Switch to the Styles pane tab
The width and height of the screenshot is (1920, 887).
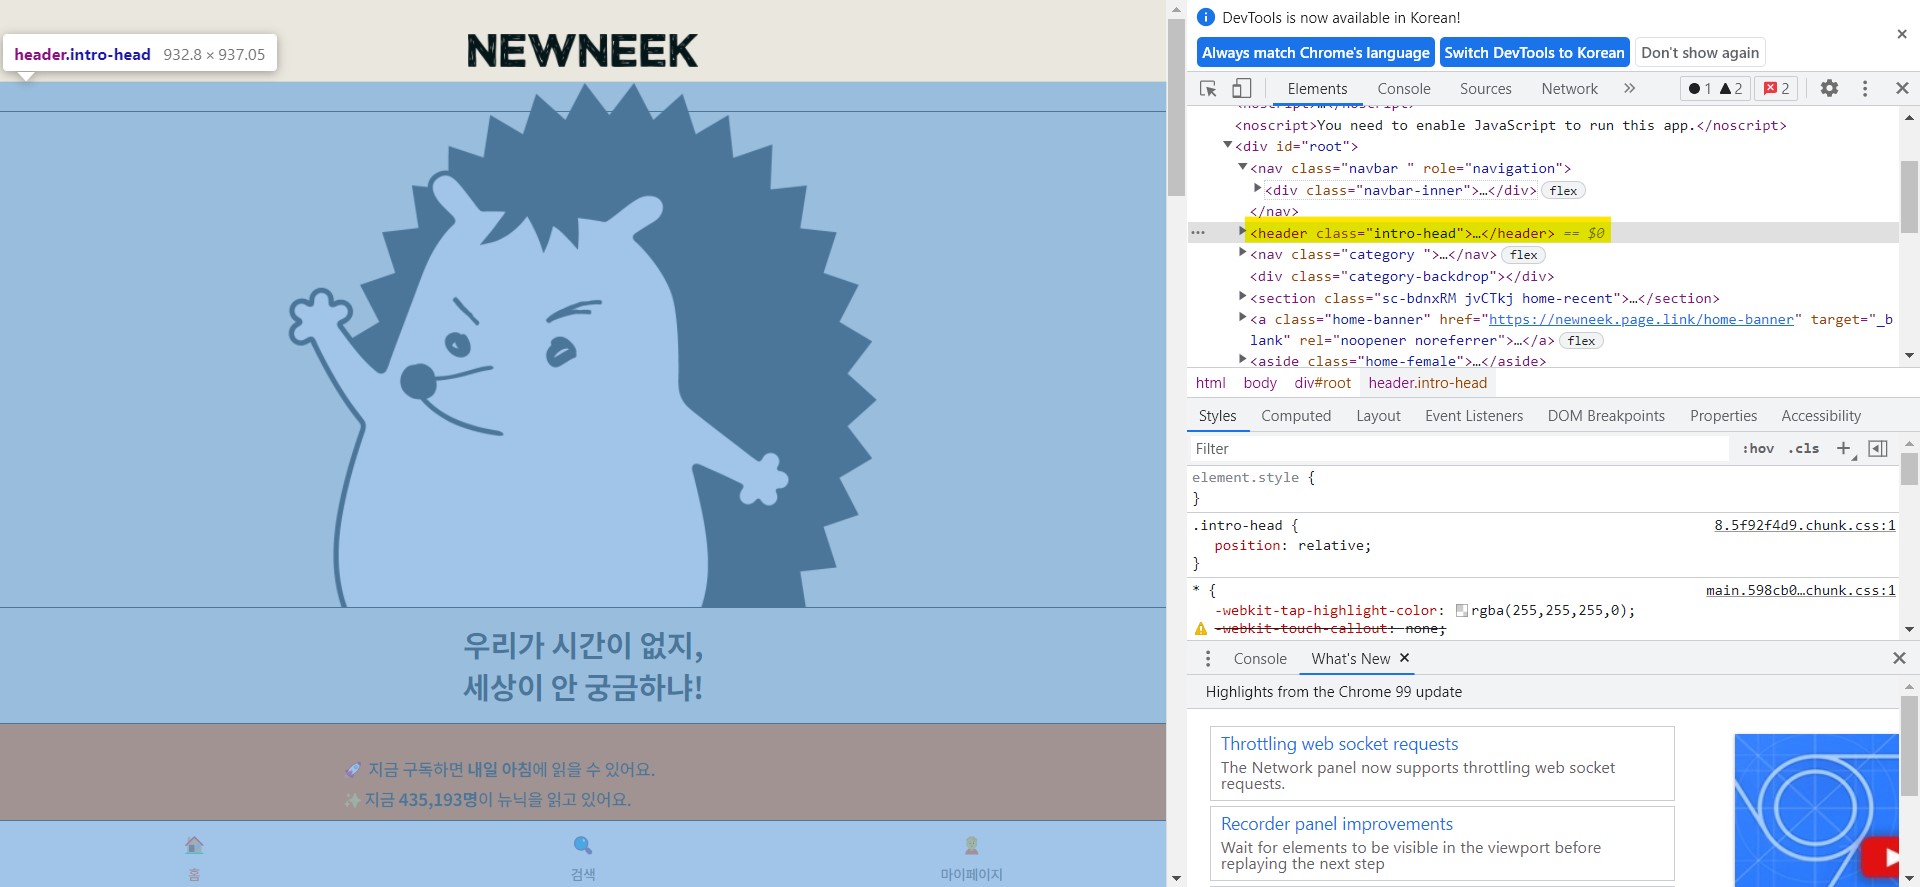1217,416
